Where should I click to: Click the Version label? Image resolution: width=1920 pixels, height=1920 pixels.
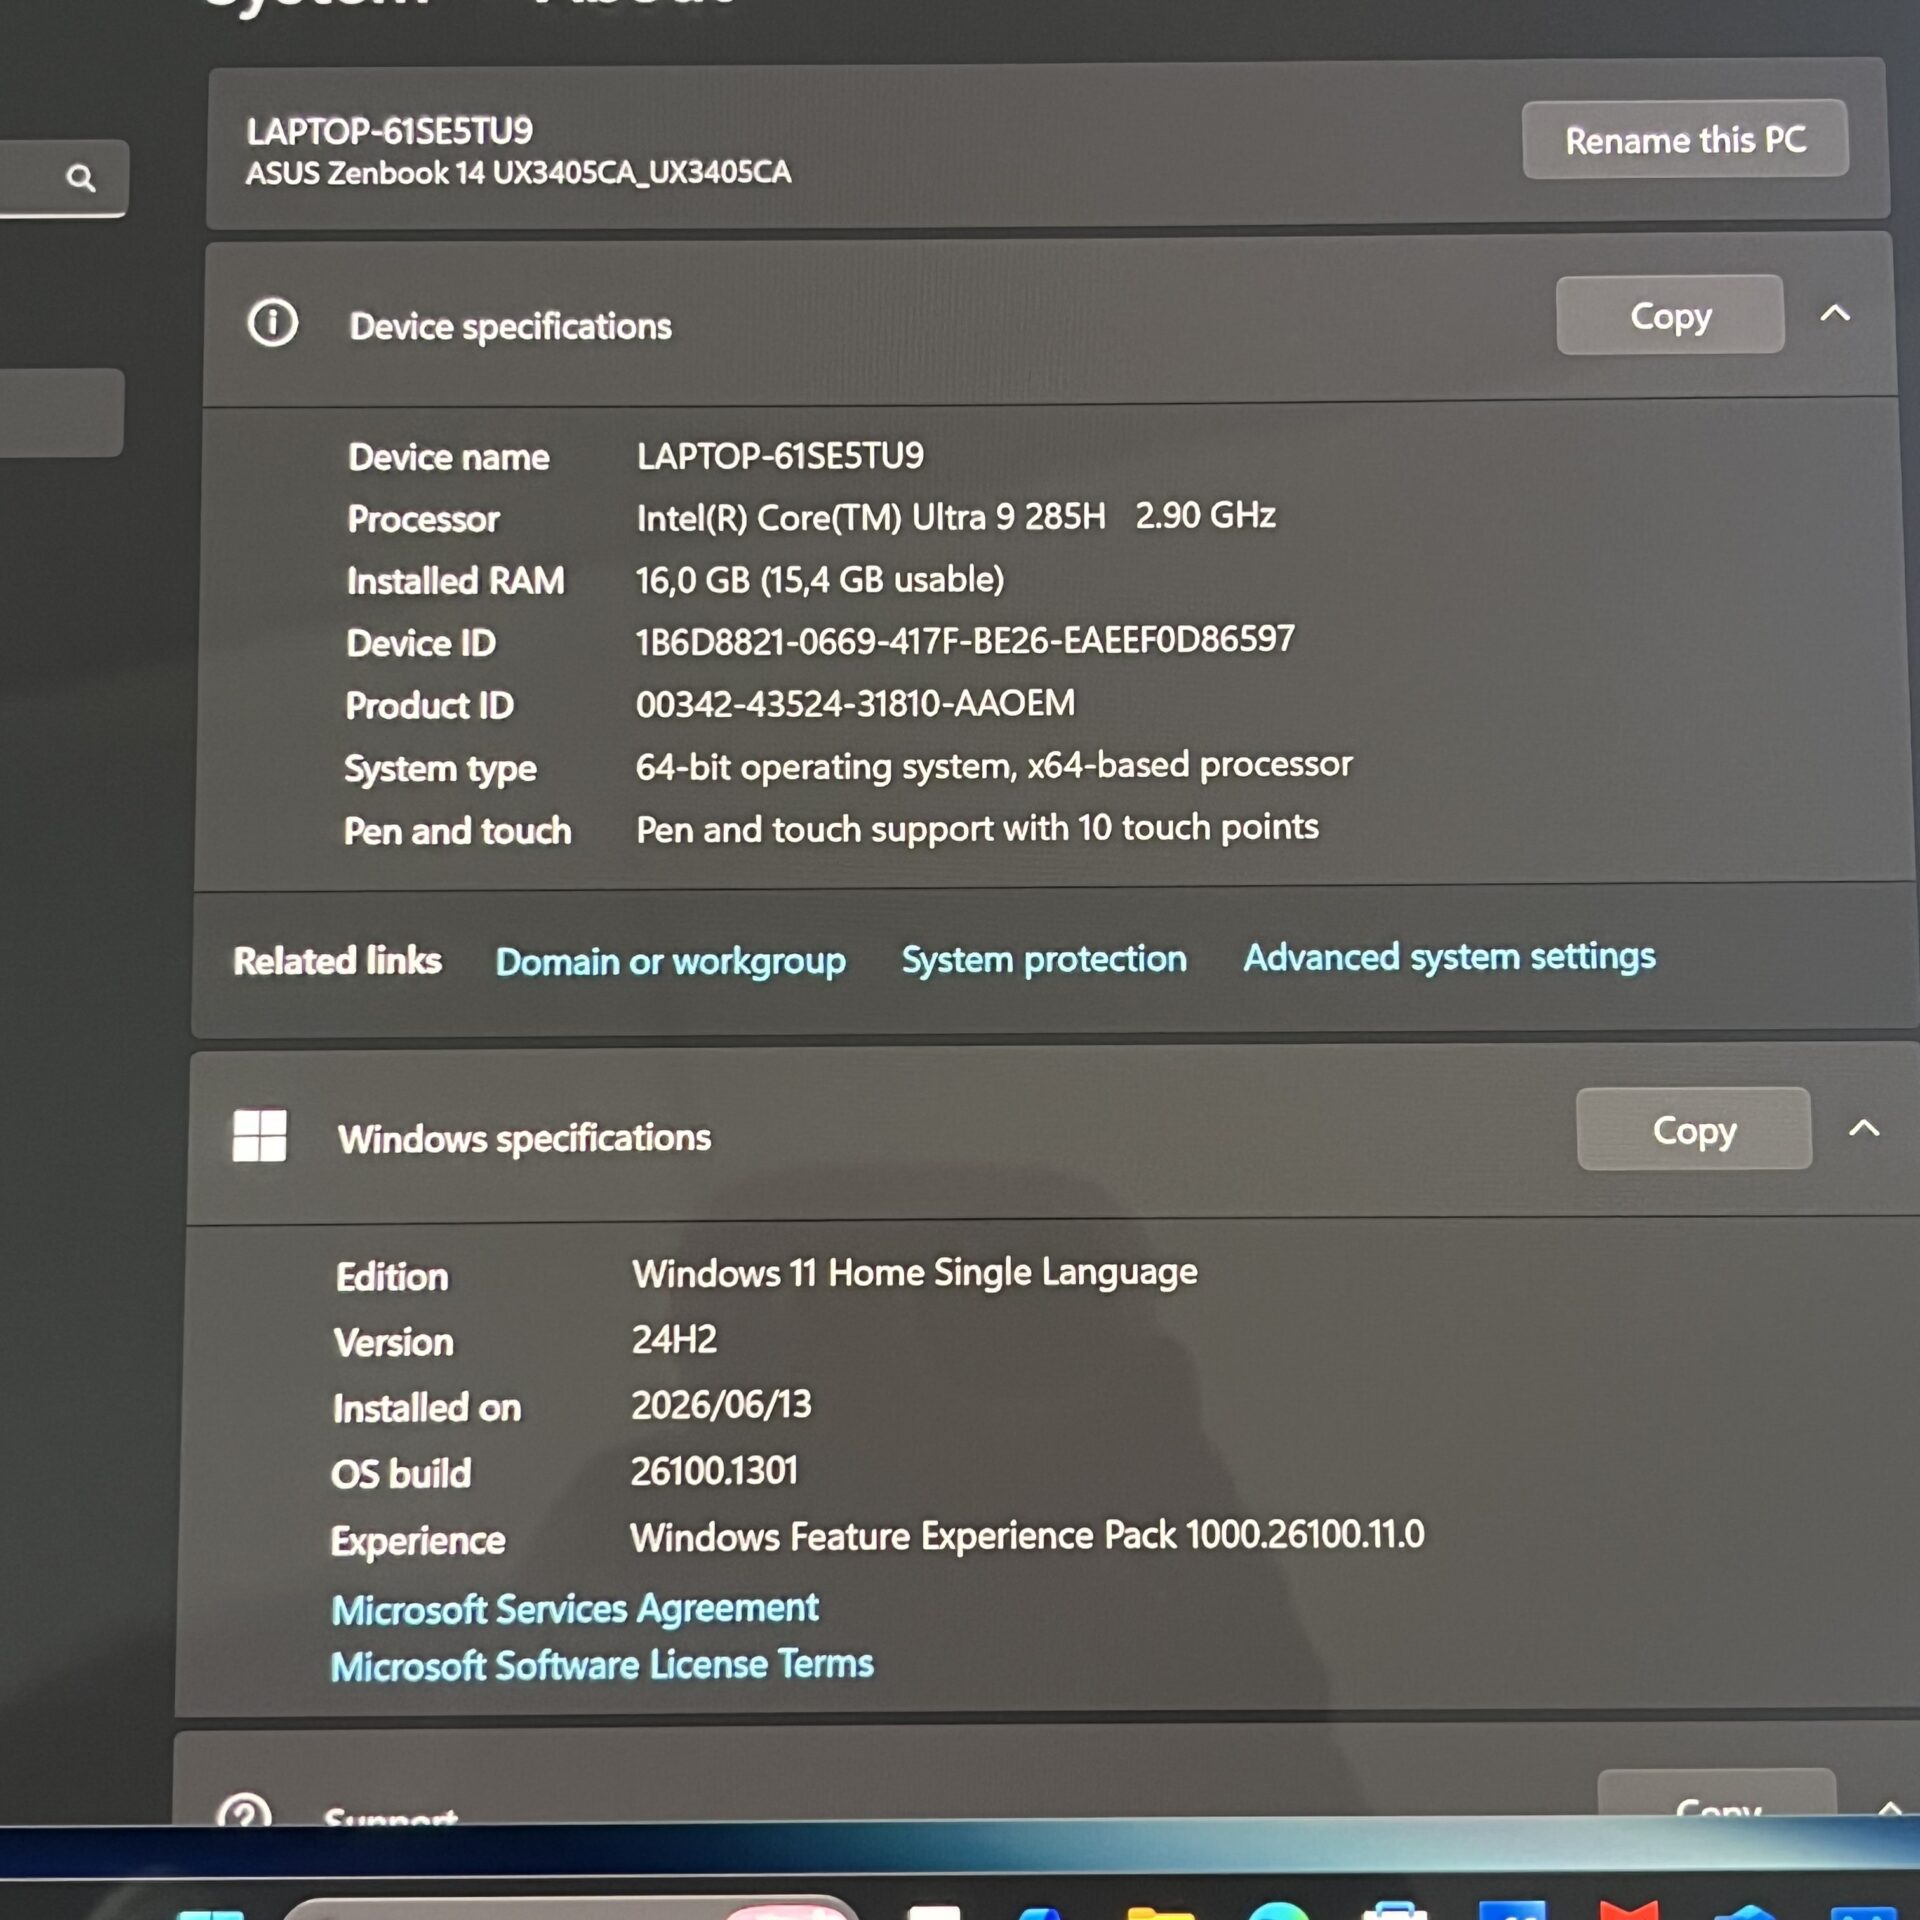point(393,1342)
